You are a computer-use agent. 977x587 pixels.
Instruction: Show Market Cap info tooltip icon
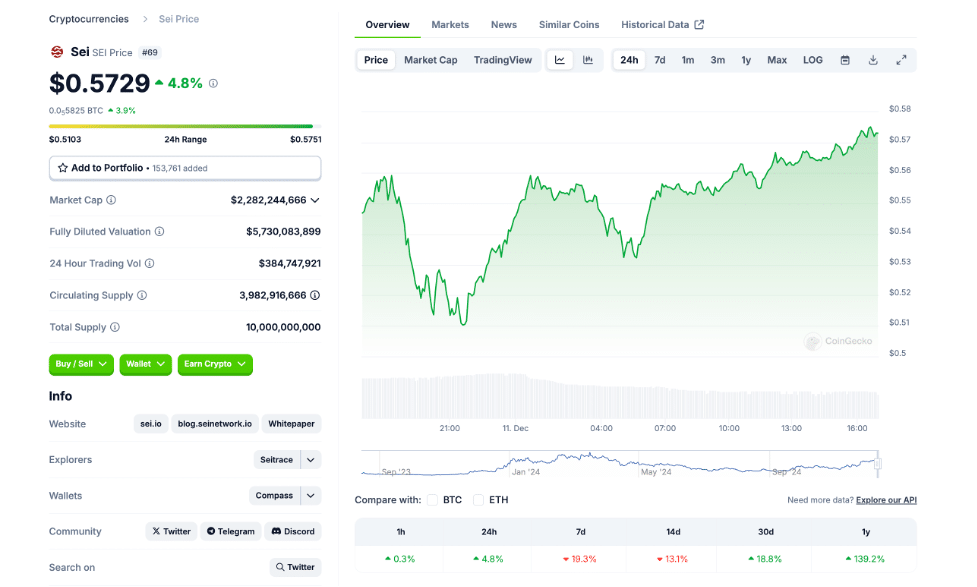point(111,200)
